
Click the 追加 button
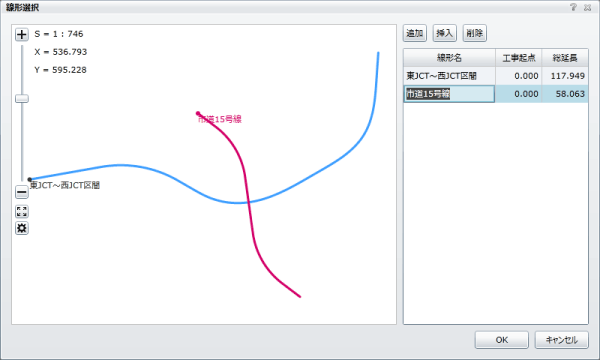click(415, 33)
